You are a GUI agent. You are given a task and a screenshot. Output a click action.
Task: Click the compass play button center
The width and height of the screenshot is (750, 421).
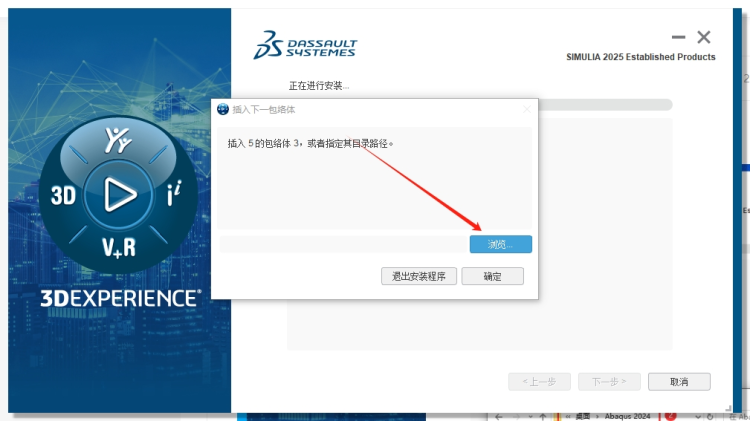coord(119,193)
